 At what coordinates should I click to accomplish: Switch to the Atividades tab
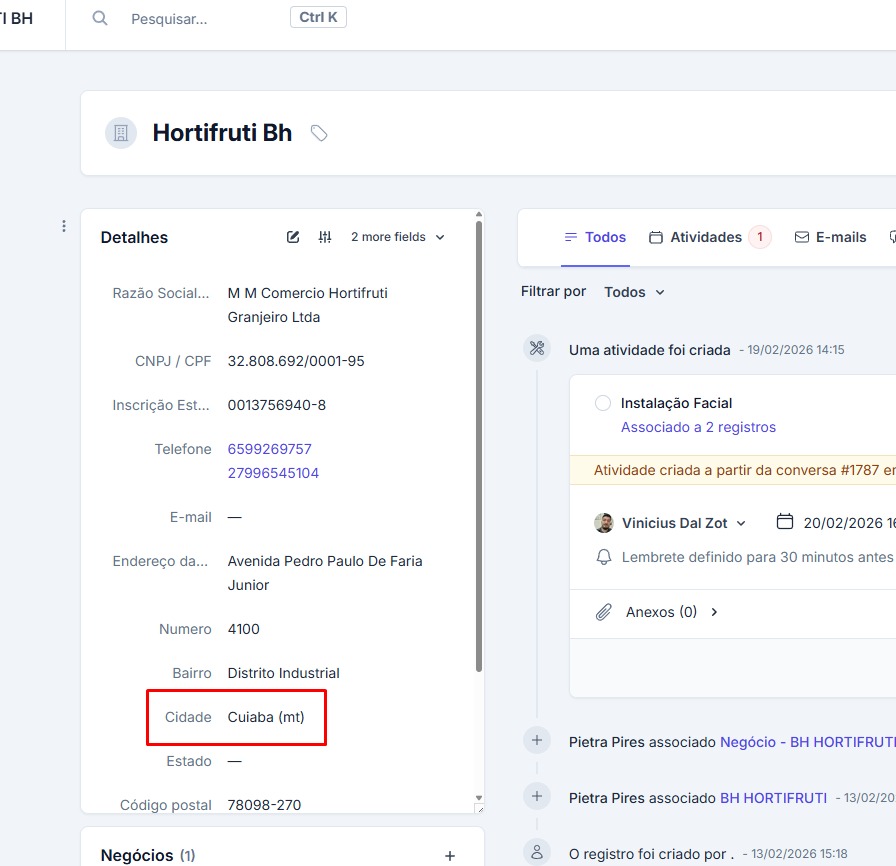[x=706, y=237]
